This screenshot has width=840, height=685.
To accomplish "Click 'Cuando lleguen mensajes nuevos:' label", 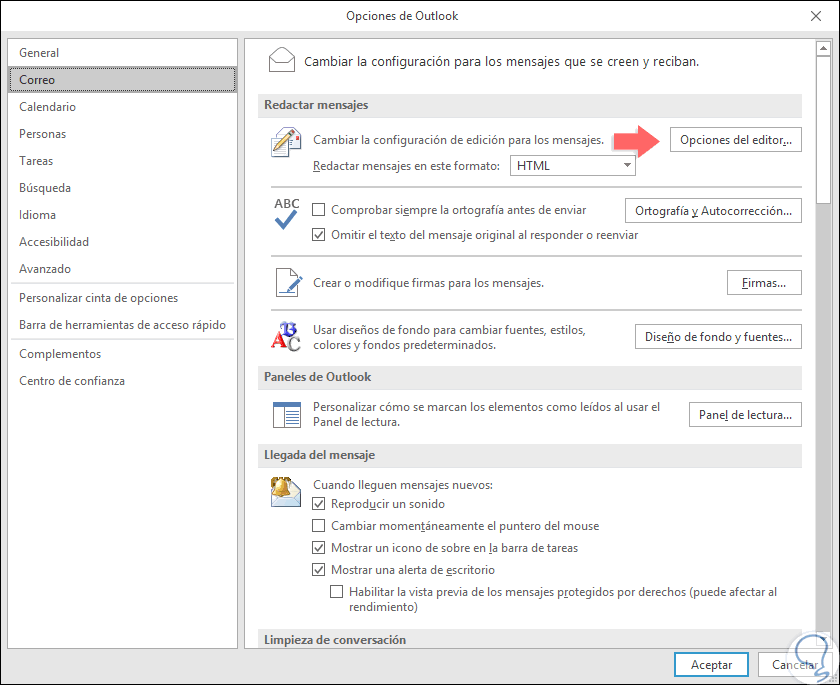I will click(403, 485).
